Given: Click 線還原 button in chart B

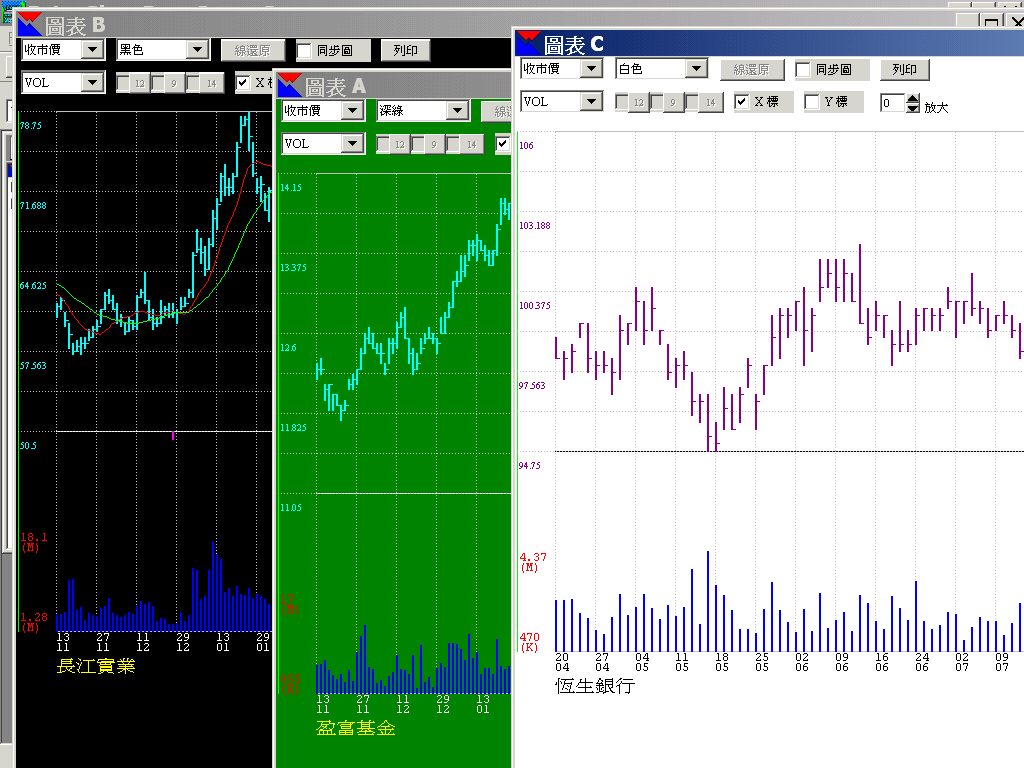Looking at the screenshot, I should 252,50.
